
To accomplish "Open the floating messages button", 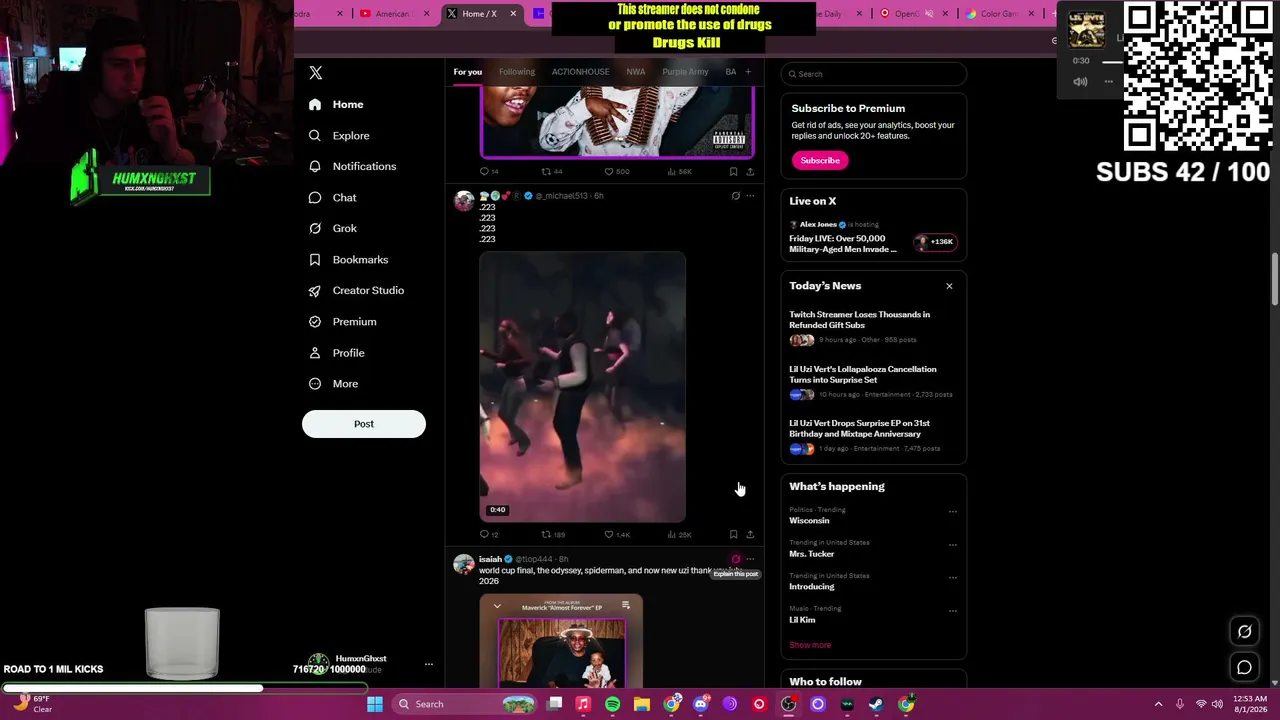I will point(1244,667).
